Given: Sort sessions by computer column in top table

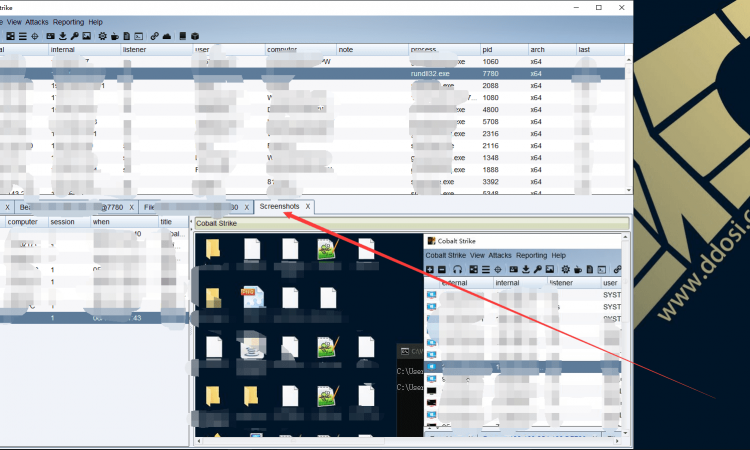Looking at the screenshot, I should [301, 49].
